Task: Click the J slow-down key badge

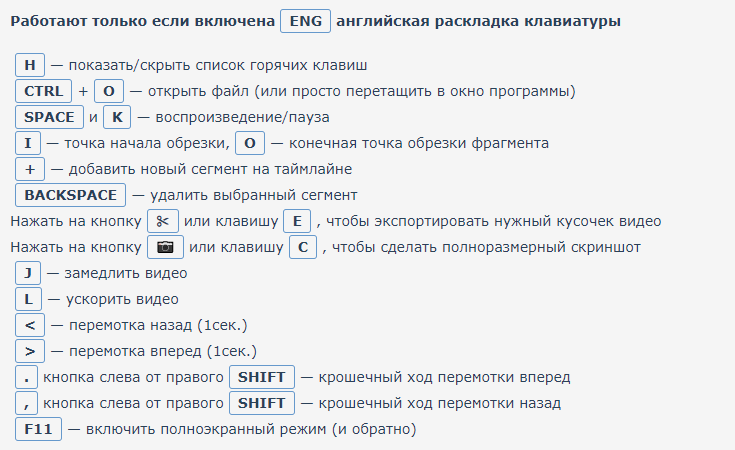Action: (x=28, y=273)
